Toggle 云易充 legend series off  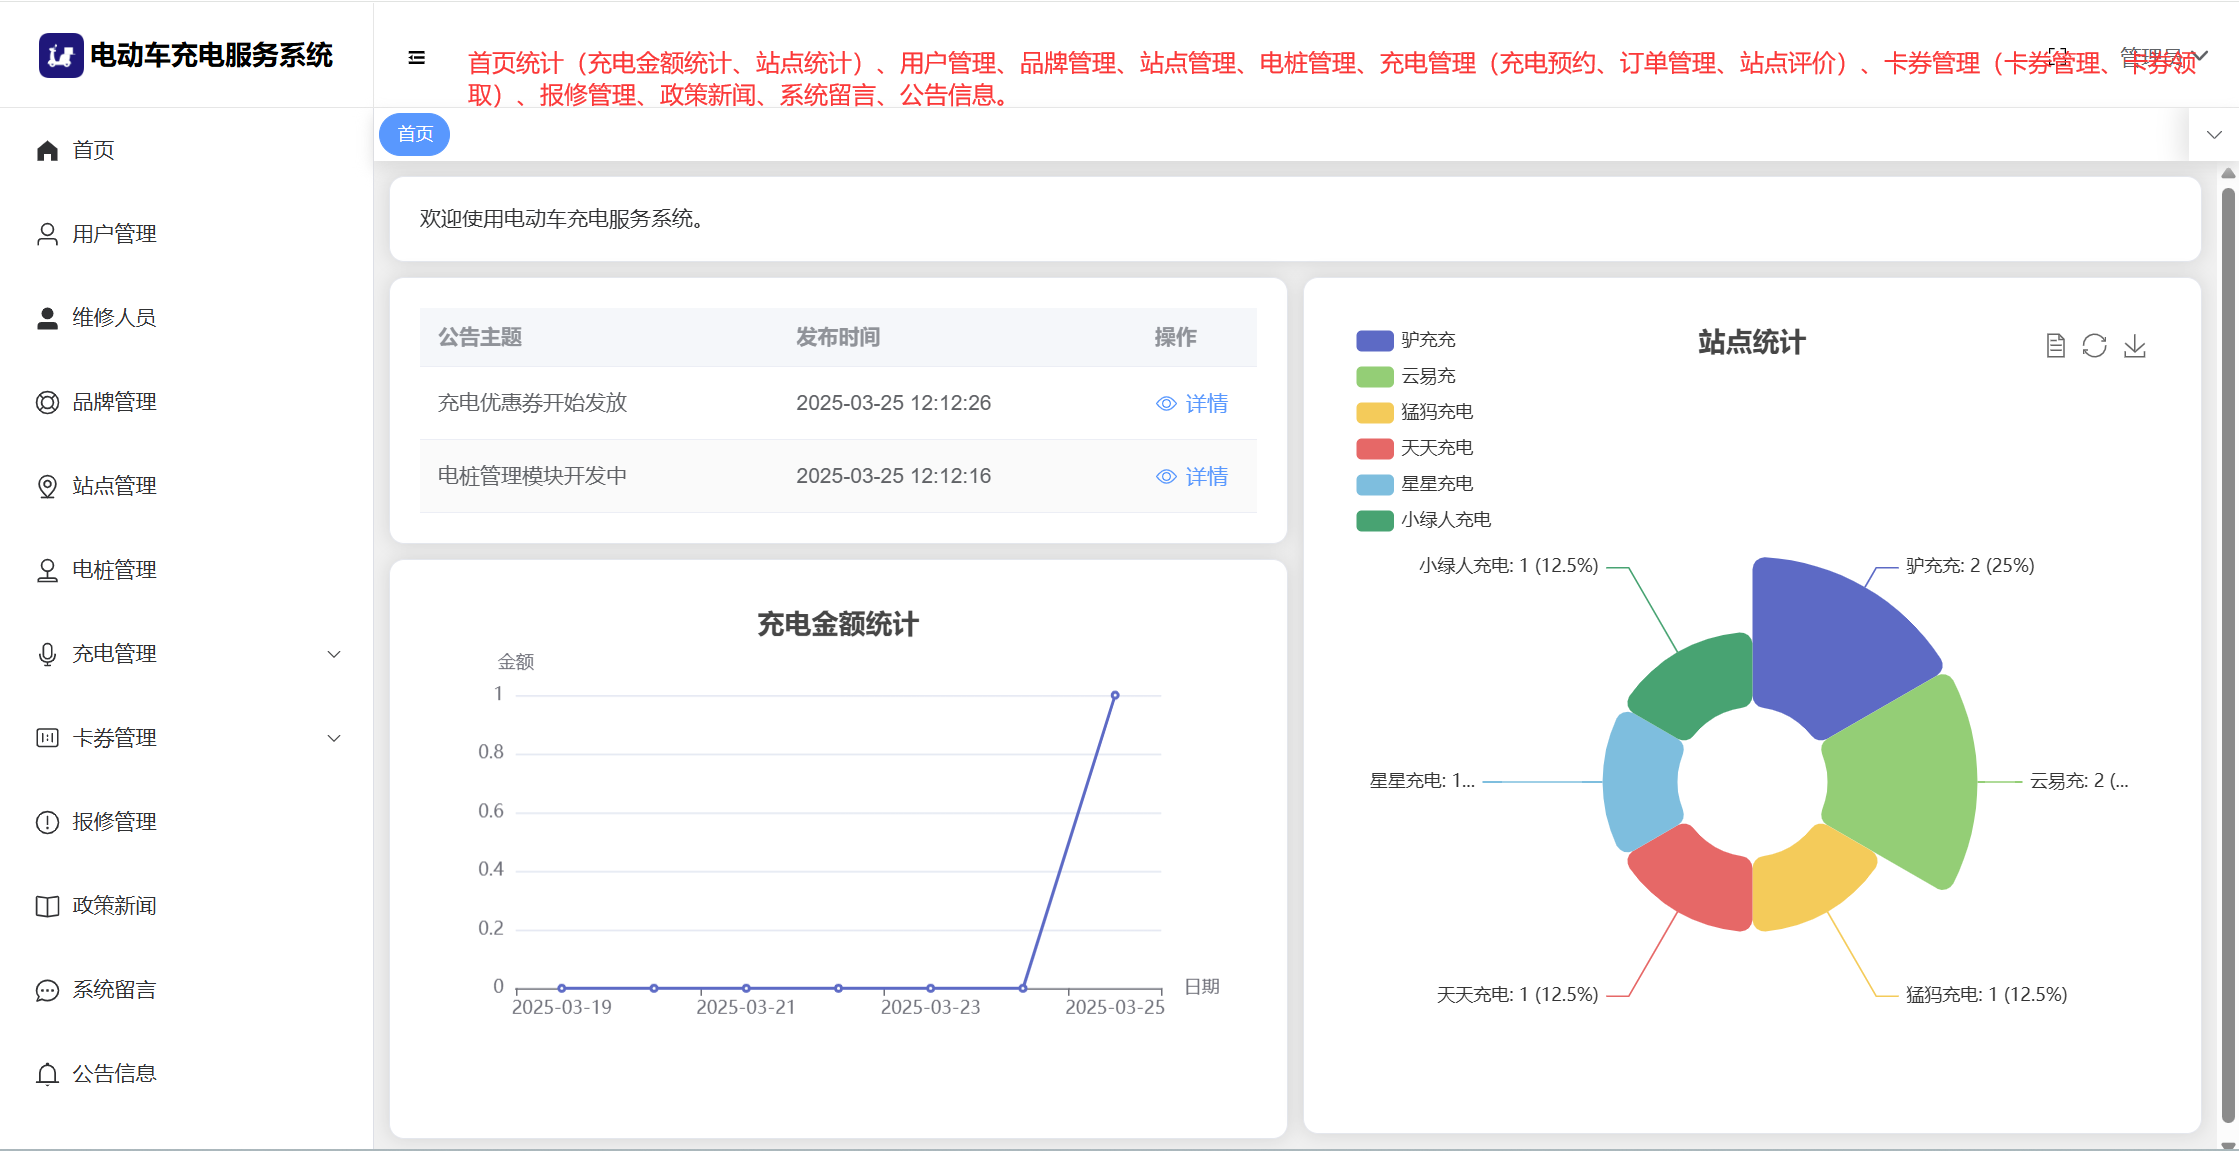[x=1375, y=376]
